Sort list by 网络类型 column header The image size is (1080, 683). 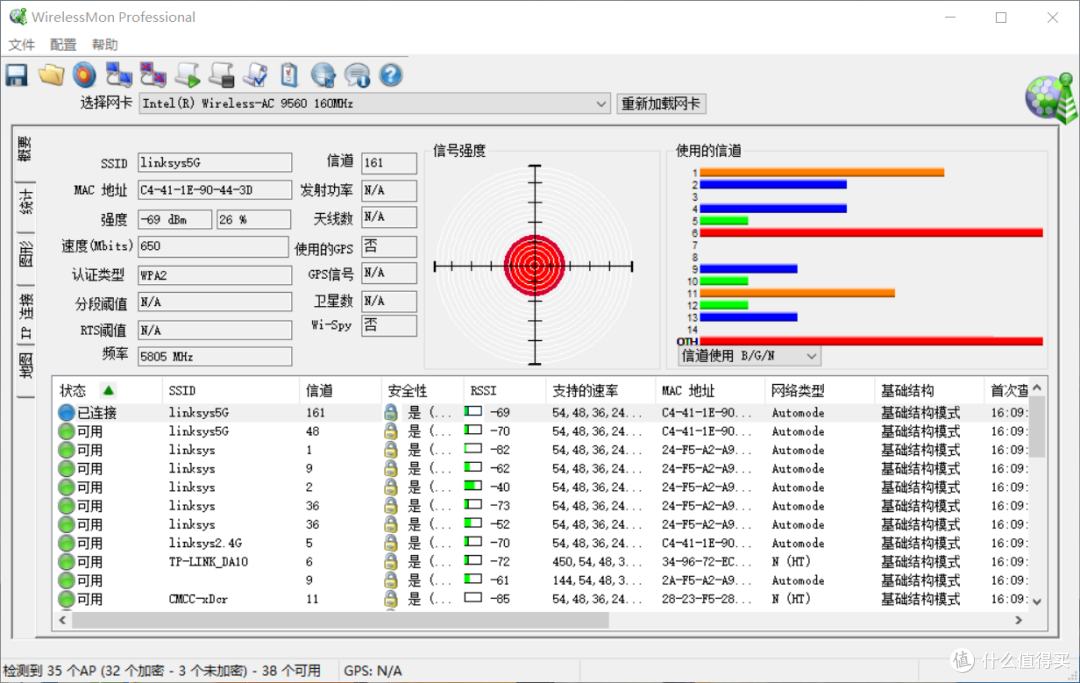[820, 390]
